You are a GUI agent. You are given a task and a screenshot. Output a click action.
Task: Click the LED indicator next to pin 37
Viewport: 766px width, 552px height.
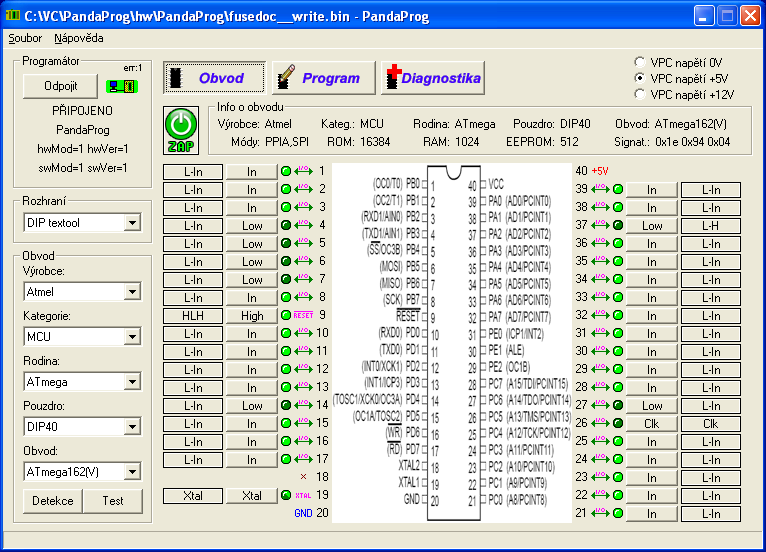[617, 225]
